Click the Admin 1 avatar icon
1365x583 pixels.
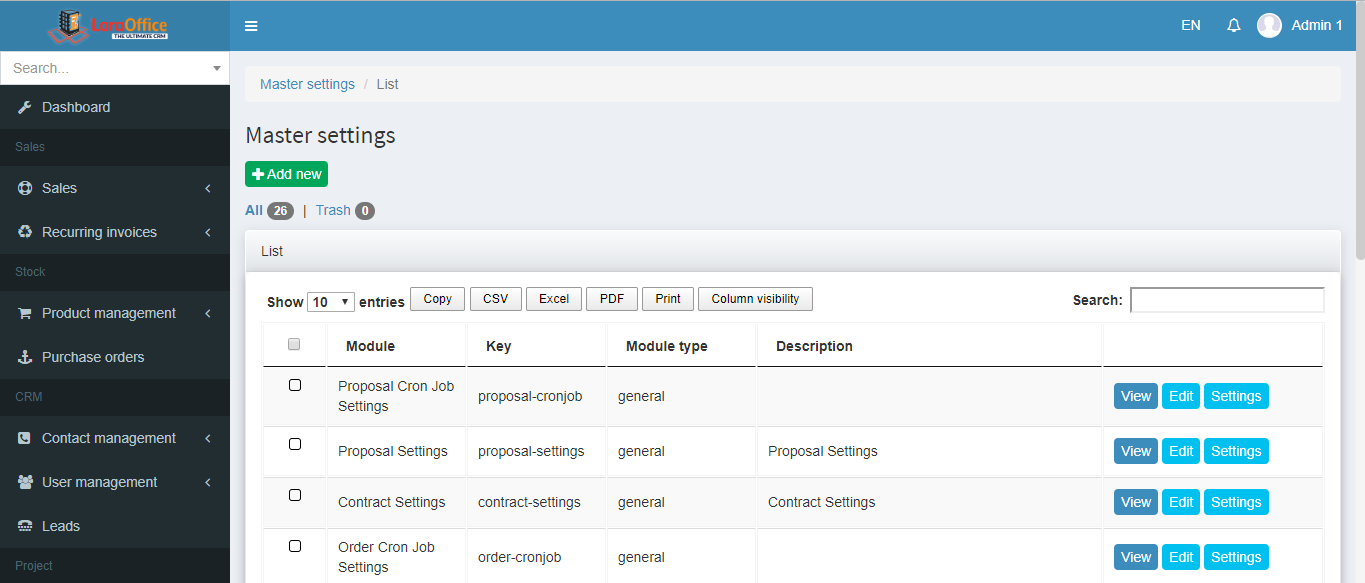pos(1269,26)
